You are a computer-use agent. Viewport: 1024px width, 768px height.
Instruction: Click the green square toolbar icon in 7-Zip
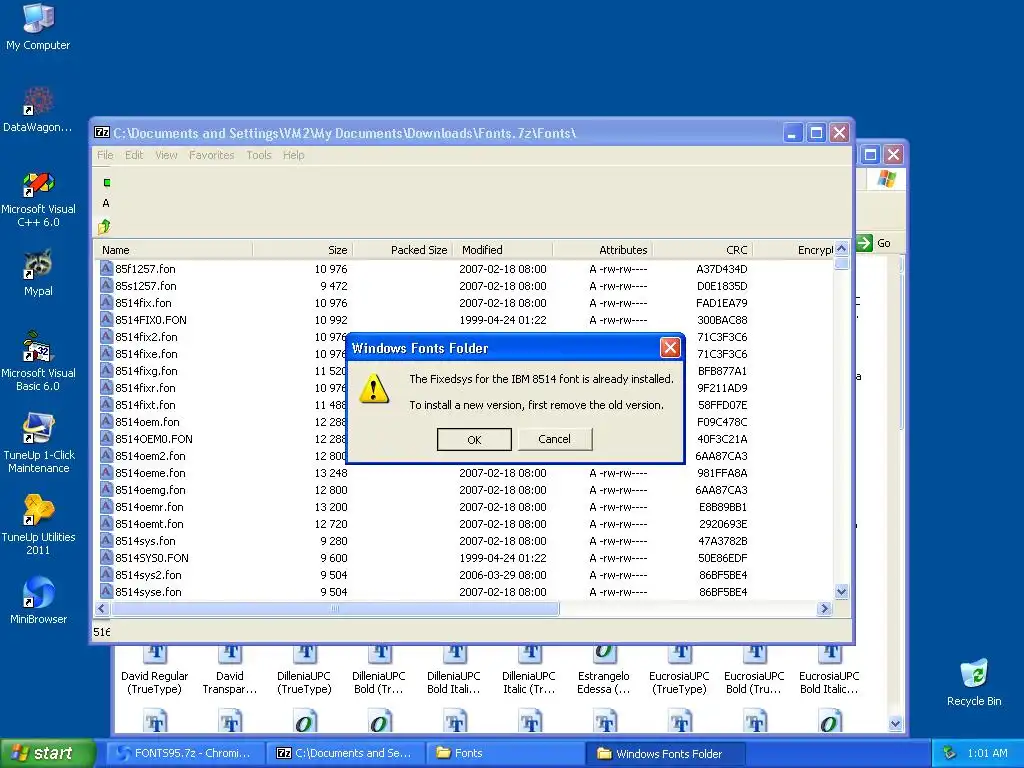pyautogui.click(x=107, y=183)
